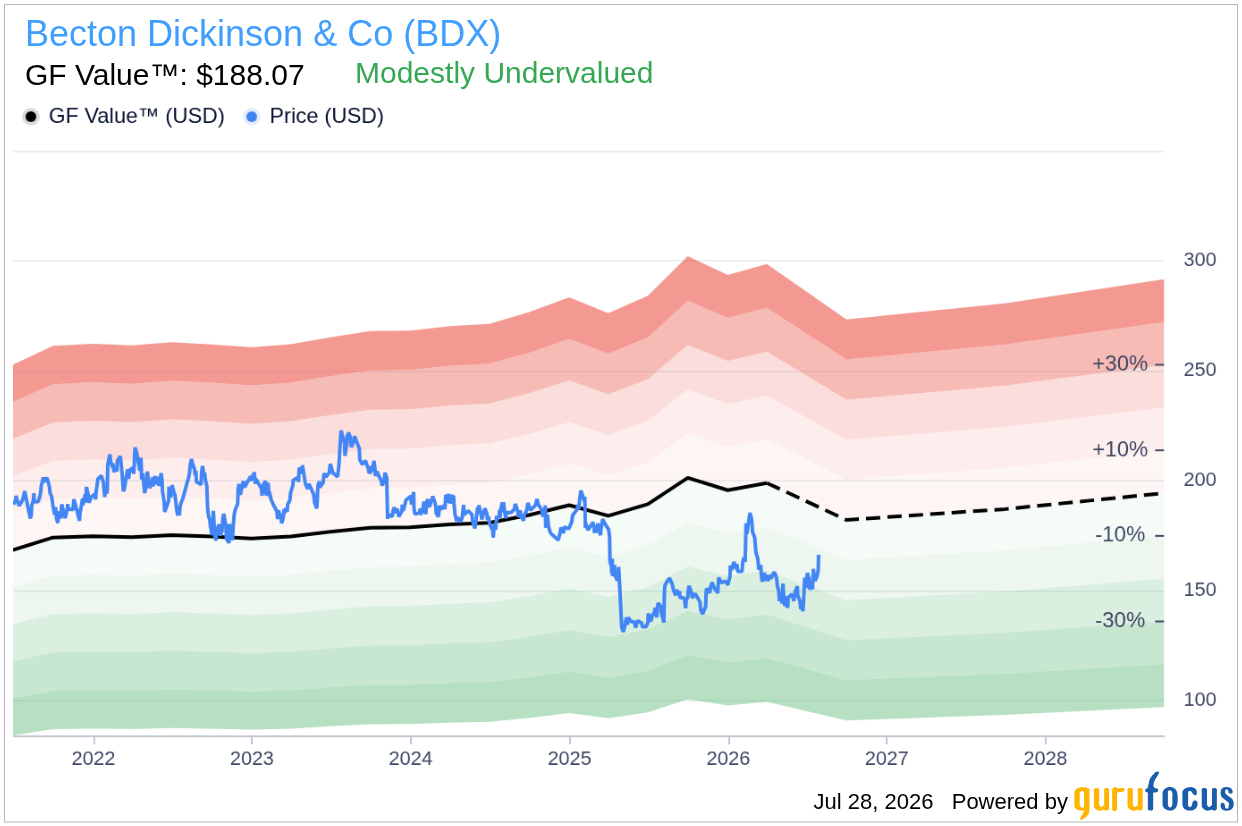The image size is (1242, 826).
Task: Select the 2028 x-axis label
Action: pos(1045,758)
